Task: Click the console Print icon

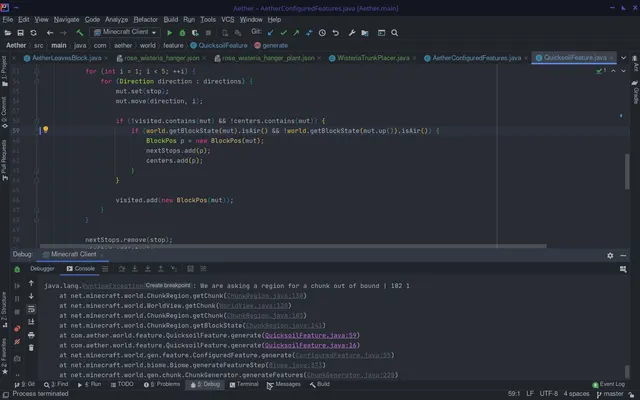Action: [31, 335]
